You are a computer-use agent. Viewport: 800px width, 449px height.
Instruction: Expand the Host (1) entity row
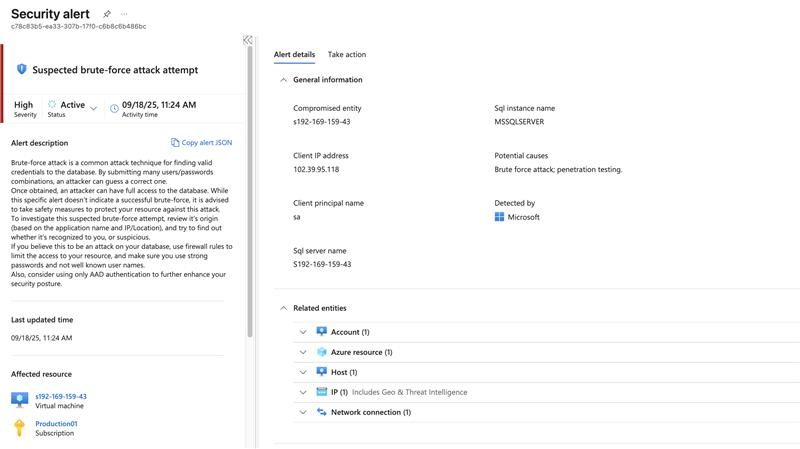click(x=303, y=372)
